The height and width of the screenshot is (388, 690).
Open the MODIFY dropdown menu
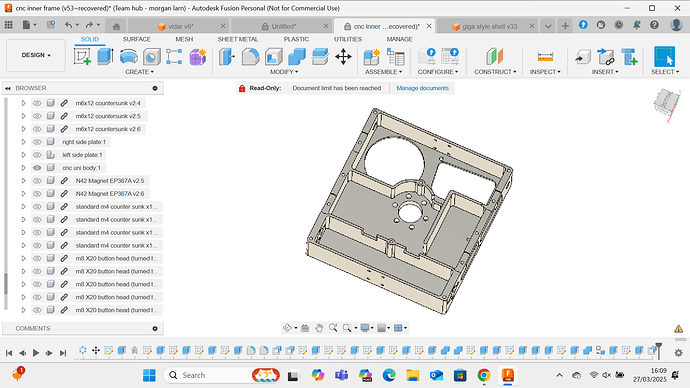tap(284, 72)
